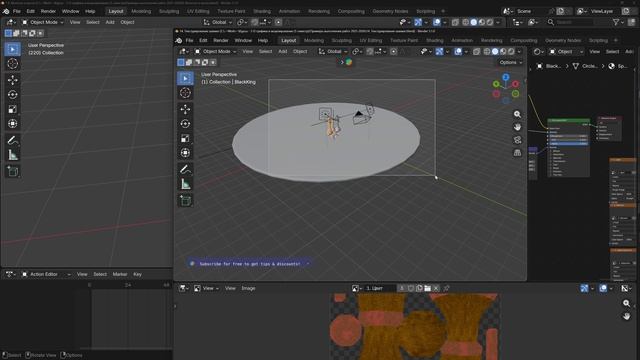Image resolution: width=640 pixels, height=360 pixels.
Task: Toggle X-ray in front viewport header
Action: tap(476, 51)
